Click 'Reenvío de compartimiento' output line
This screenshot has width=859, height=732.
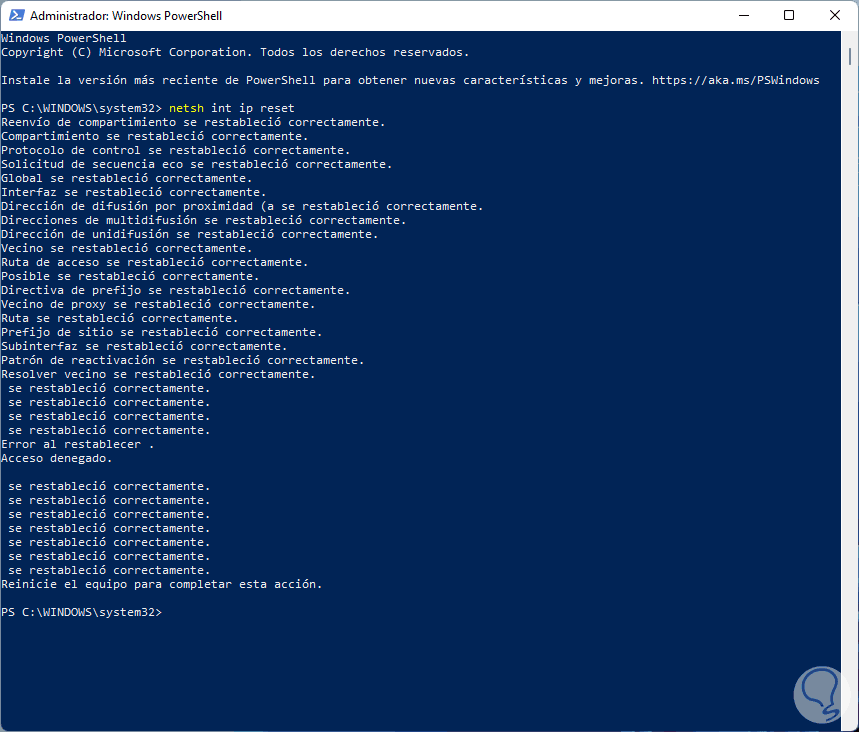pos(193,122)
